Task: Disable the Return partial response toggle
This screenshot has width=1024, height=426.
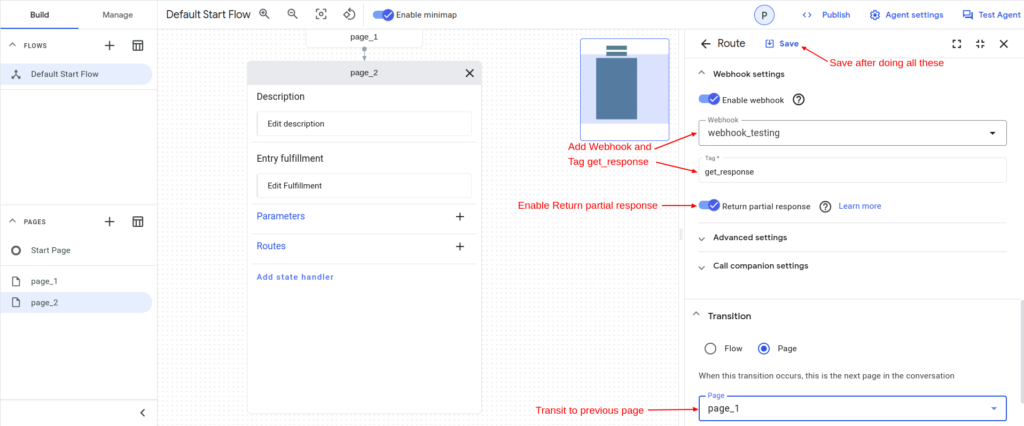Action: coord(709,206)
